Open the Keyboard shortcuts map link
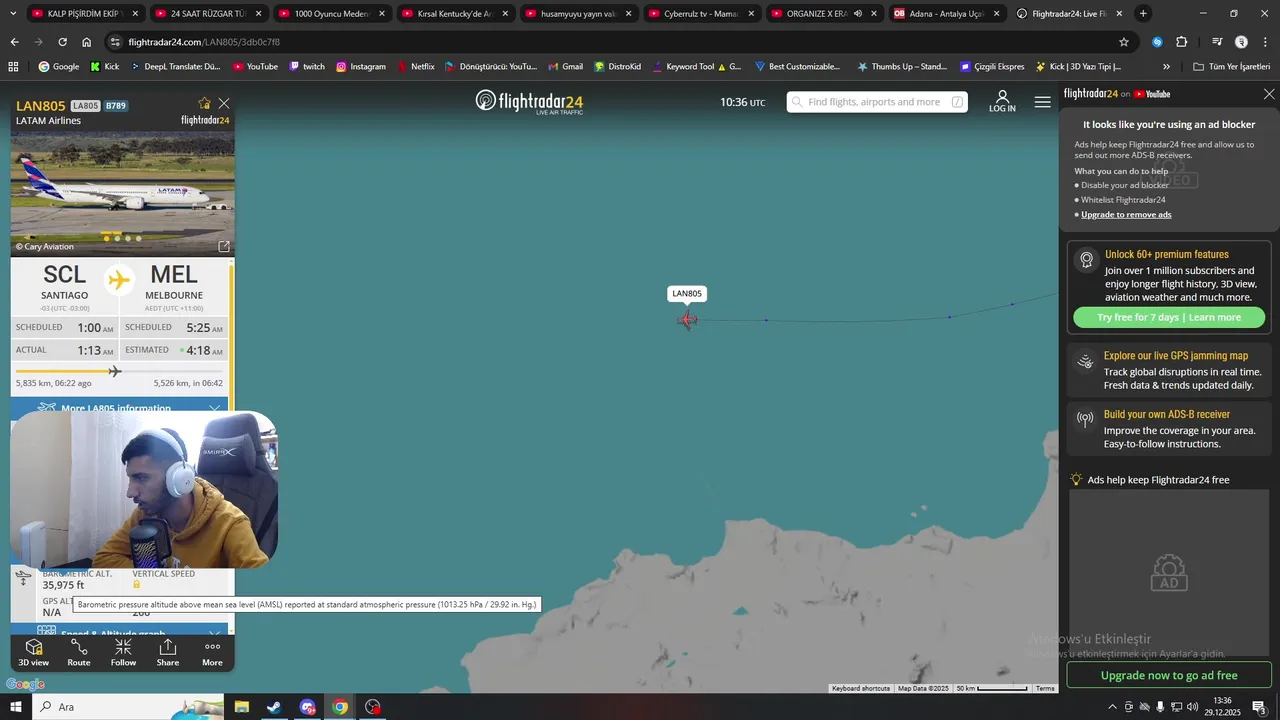The width and height of the screenshot is (1280, 720). pos(861,688)
